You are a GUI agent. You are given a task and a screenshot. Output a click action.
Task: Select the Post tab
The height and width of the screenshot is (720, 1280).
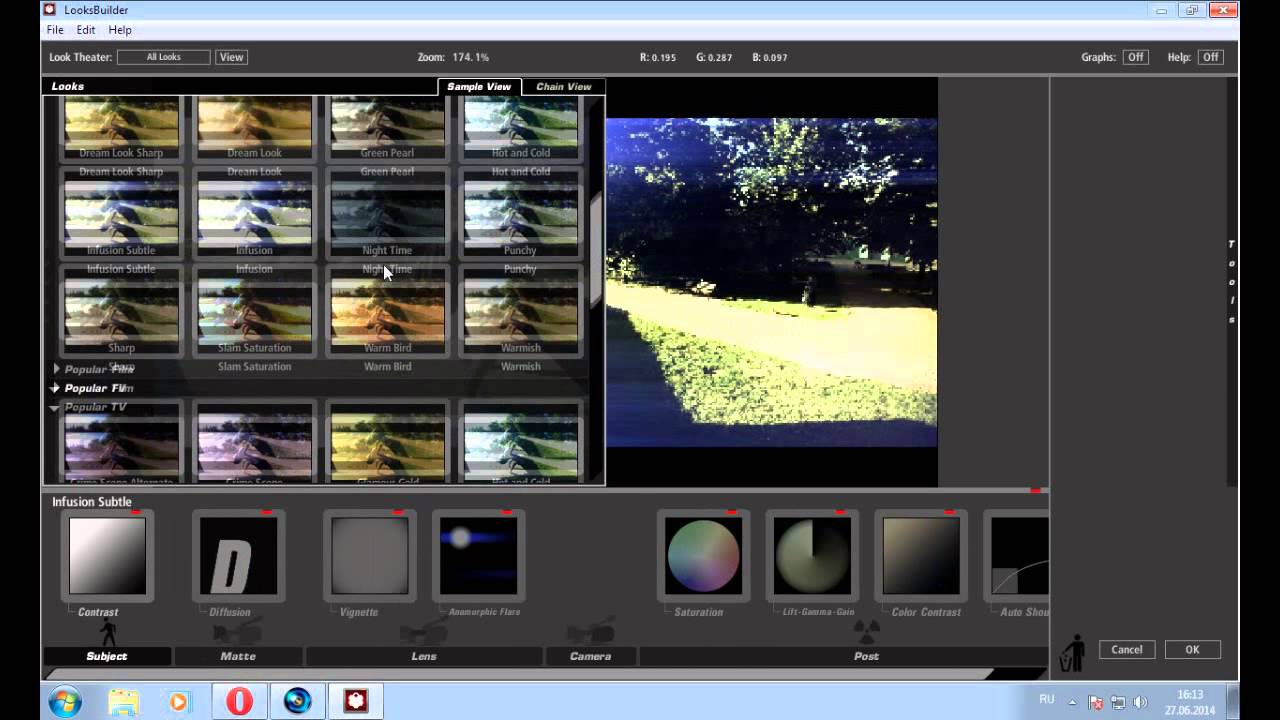click(866, 656)
